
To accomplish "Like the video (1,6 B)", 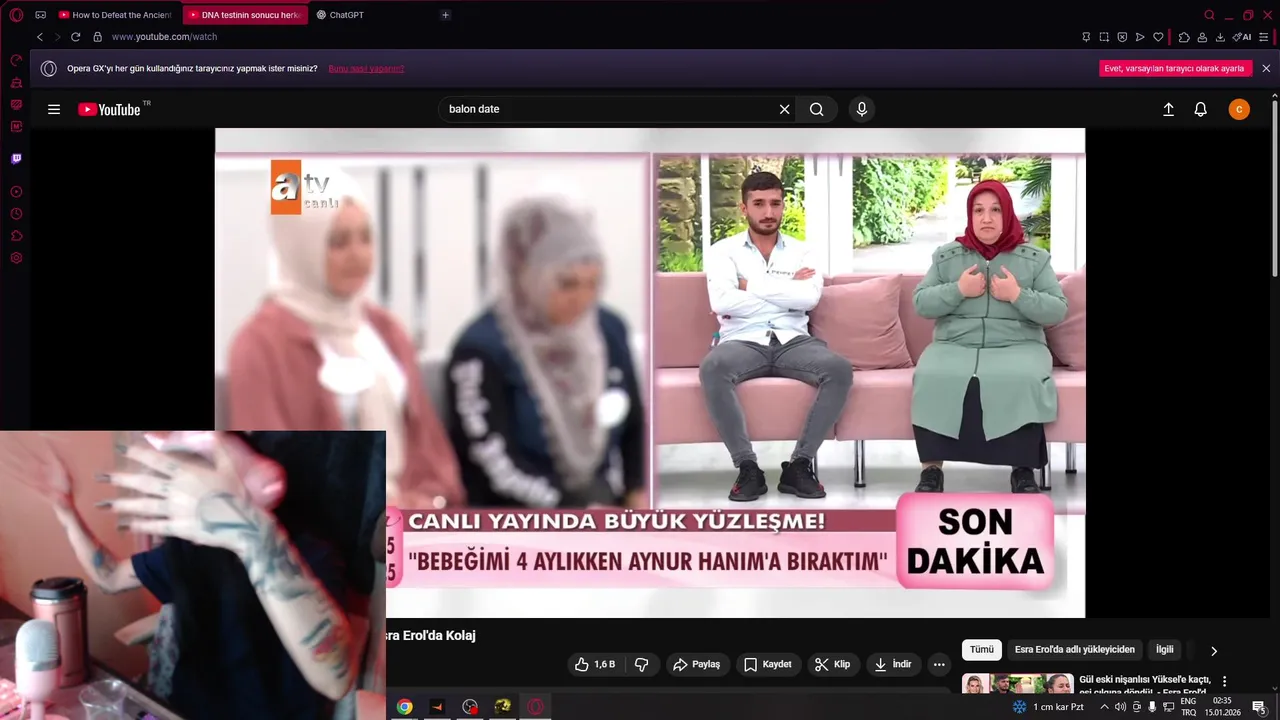I will coord(595,664).
